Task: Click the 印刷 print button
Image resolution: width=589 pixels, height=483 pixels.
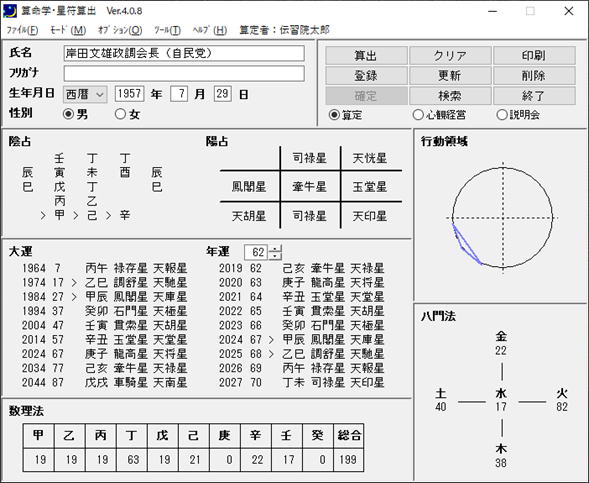Action: coord(534,56)
